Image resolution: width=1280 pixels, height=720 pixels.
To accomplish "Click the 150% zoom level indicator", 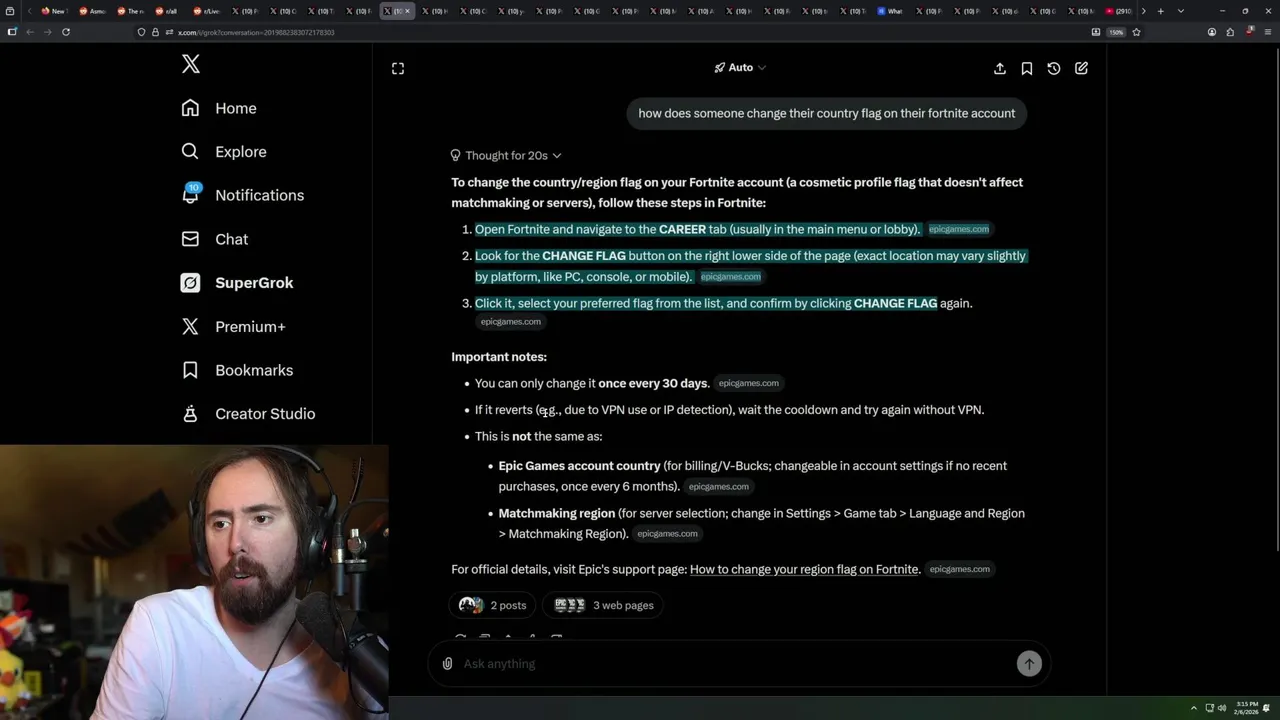I will click(1116, 32).
